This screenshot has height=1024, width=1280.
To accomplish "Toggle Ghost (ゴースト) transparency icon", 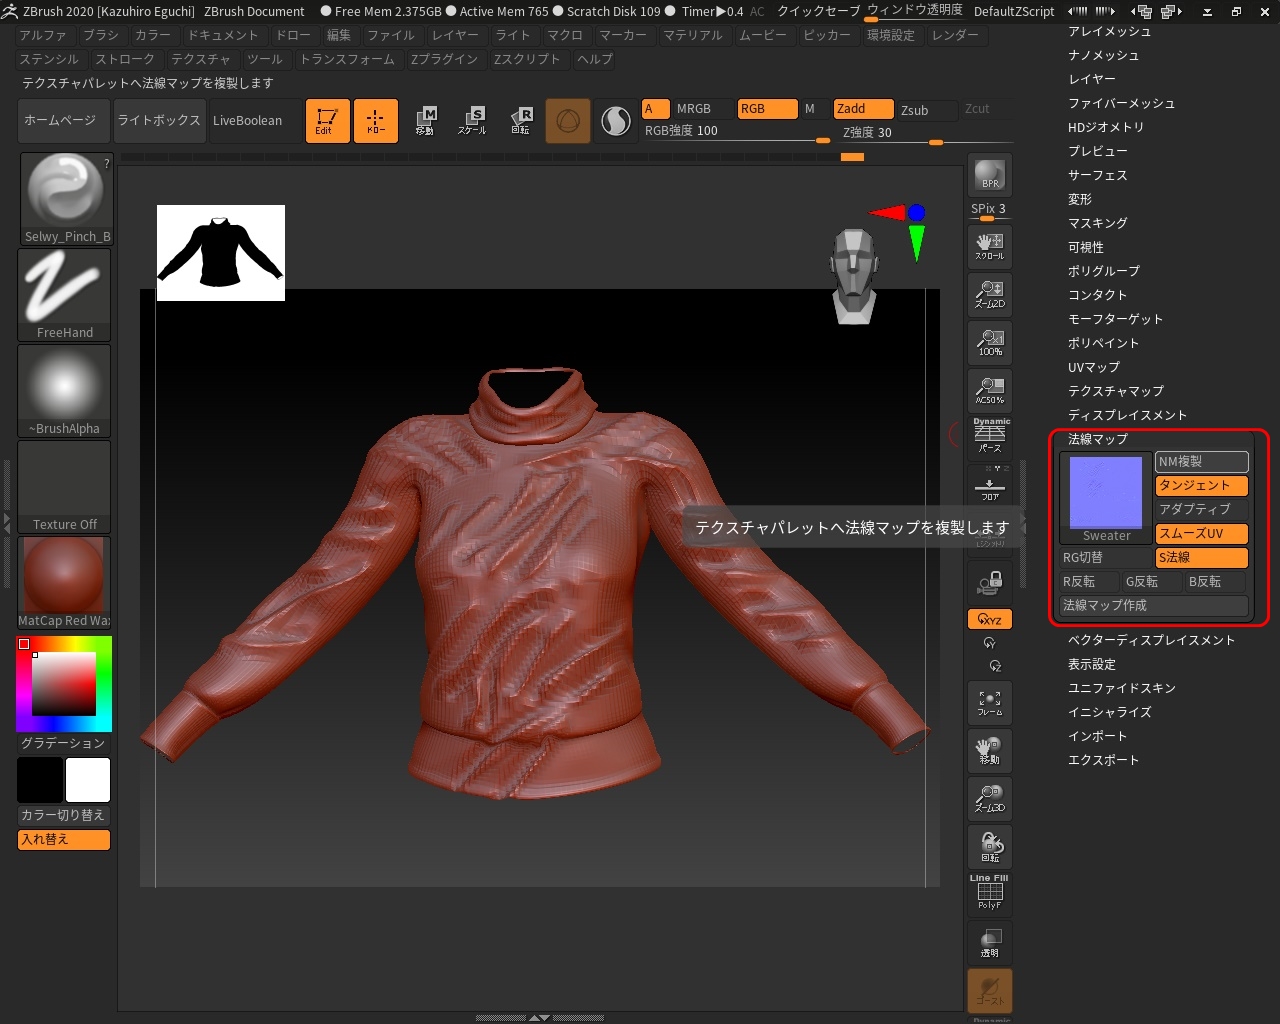I will point(990,990).
